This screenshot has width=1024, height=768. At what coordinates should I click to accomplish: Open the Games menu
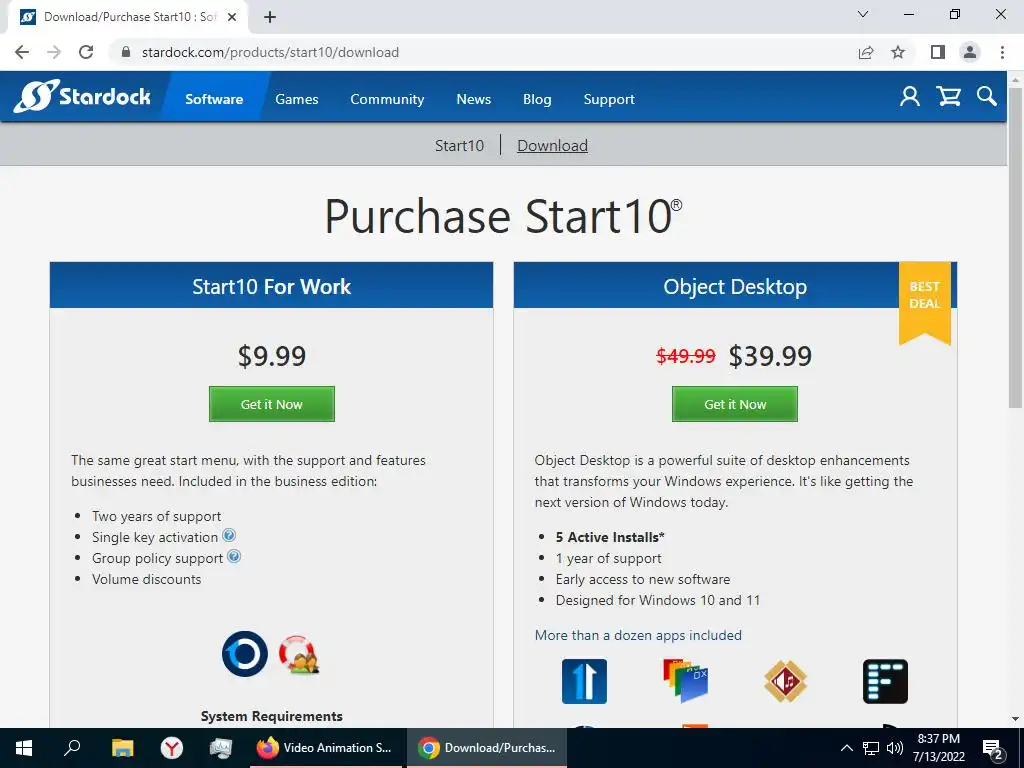[296, 99]
